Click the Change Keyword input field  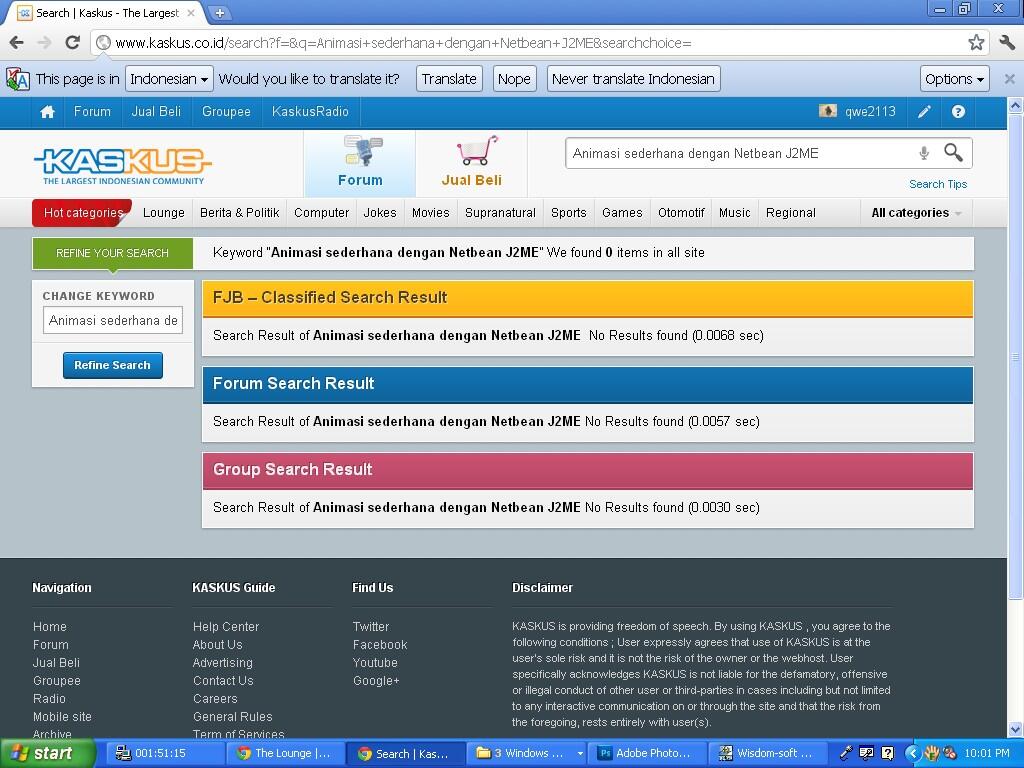pos(113,321)
